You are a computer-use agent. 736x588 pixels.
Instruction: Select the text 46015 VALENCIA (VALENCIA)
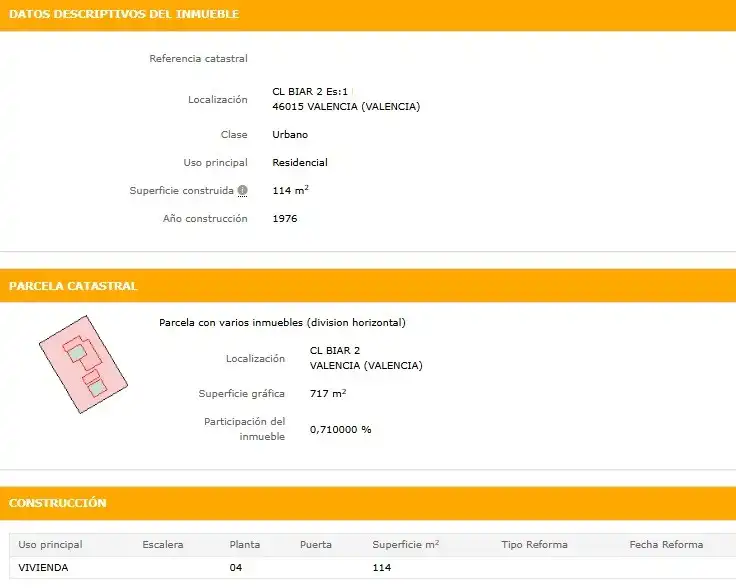(x=346, y=107)
